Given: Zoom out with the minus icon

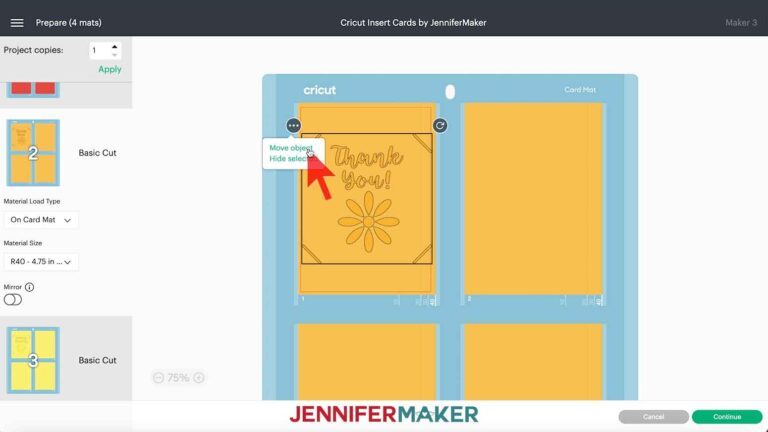Looking at the screenshot, I should click(x=158, y=378).
